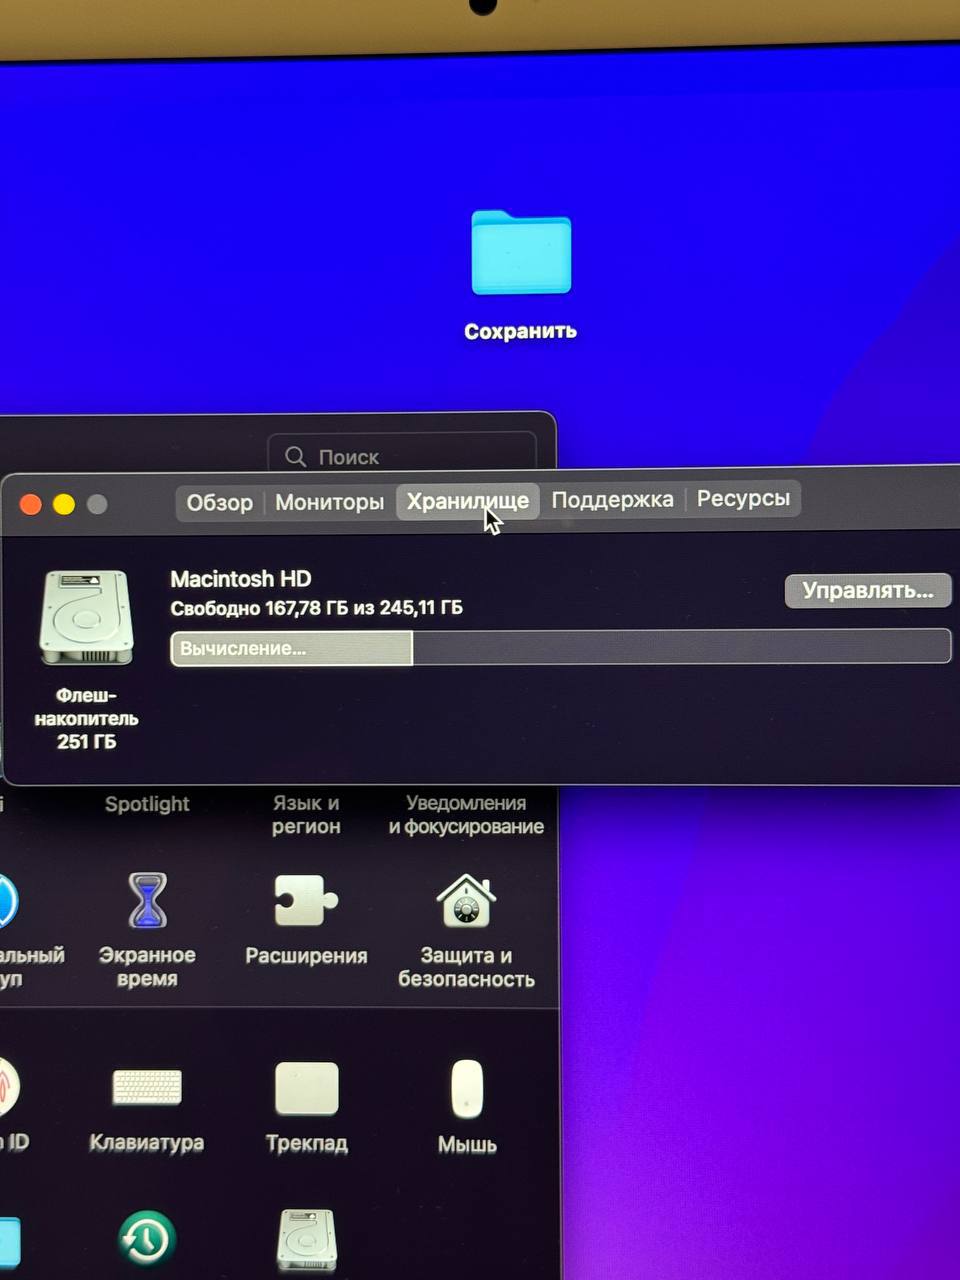Image resolution: width=960 pixels, height=1280 pixels.
Task: Click the Сохранить folder name label
Action: (x=521, y=331)
